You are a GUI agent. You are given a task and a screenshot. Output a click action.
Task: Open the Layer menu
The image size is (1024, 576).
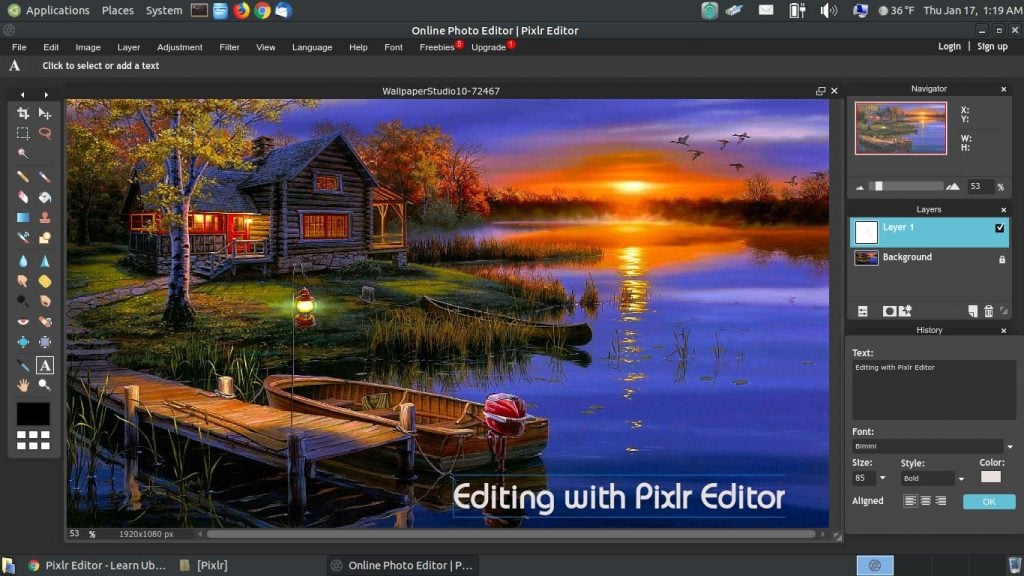click(x=129, y=47)
